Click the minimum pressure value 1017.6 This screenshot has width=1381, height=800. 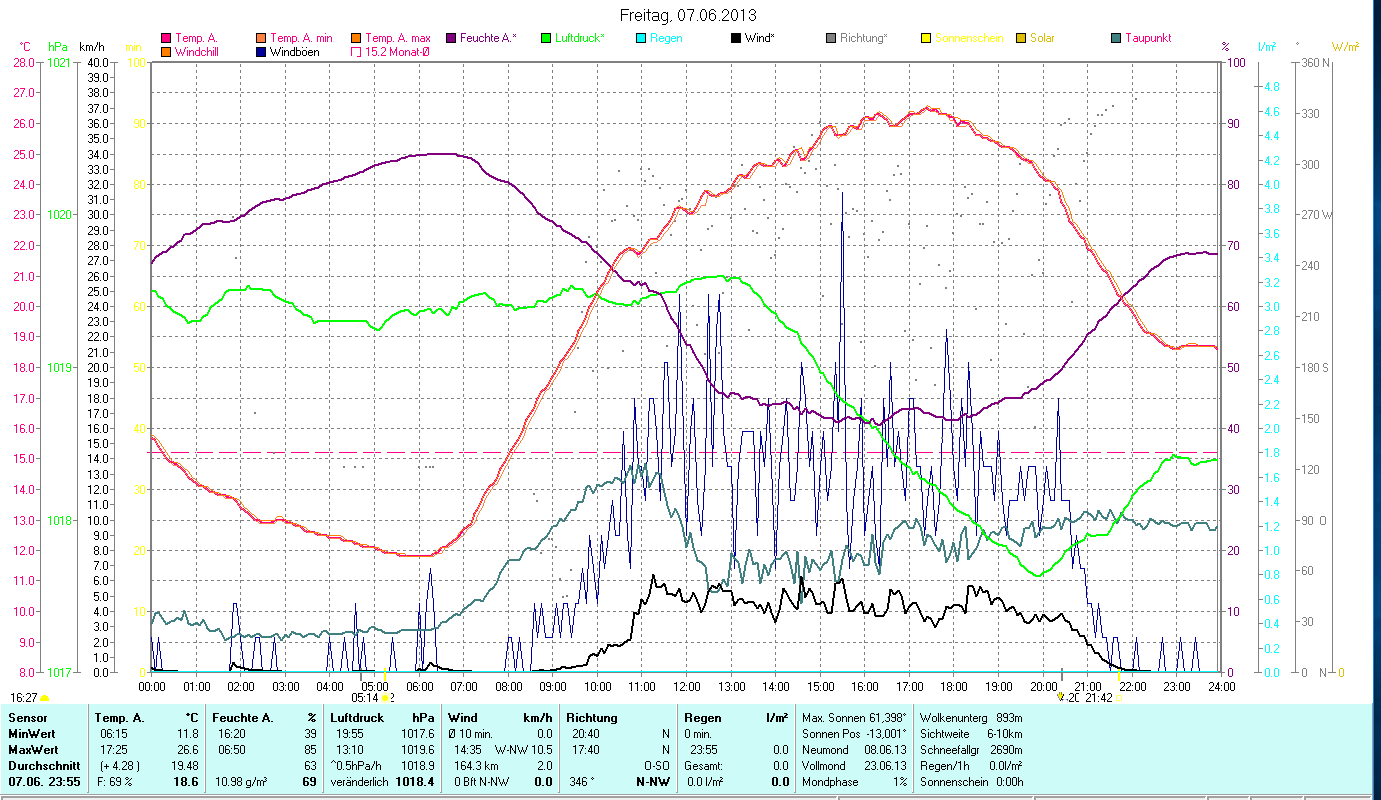tap(420, 733)
